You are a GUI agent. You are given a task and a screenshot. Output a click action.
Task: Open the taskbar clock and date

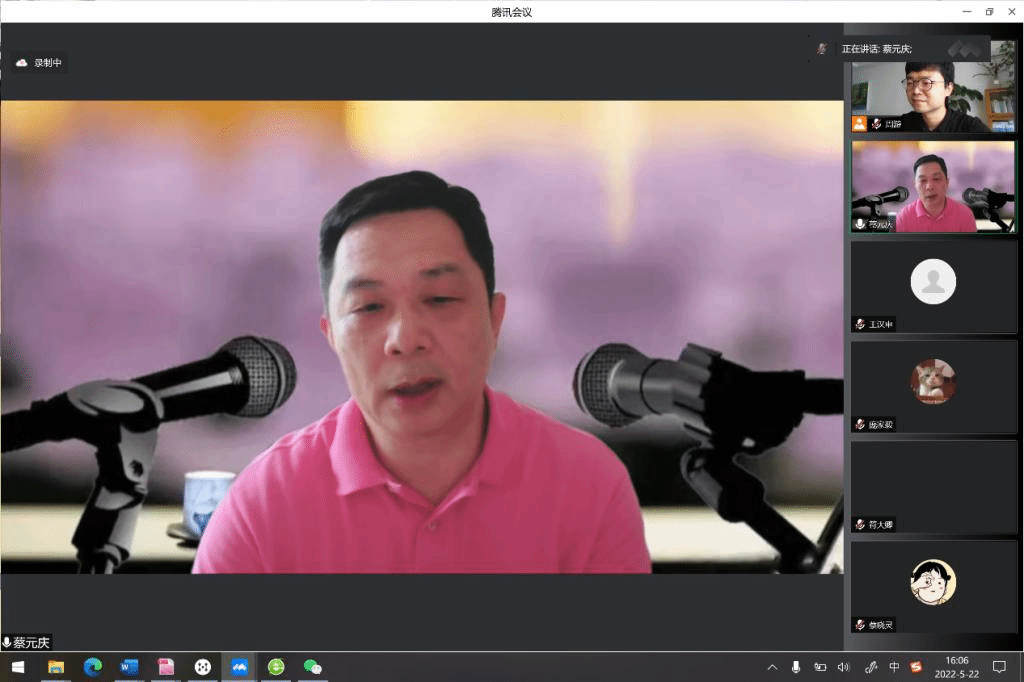tap(956, 667)
